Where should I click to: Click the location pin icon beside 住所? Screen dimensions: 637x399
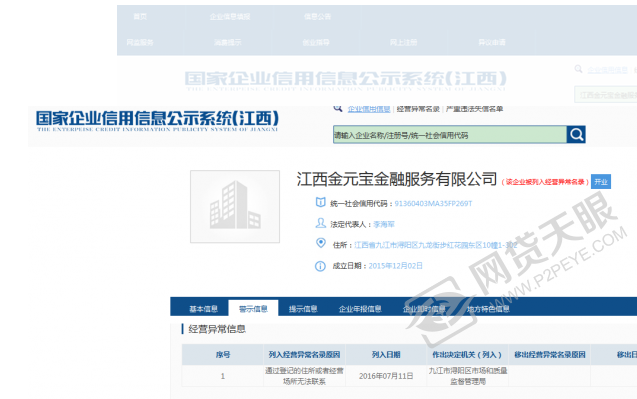[x=321, y=243]
